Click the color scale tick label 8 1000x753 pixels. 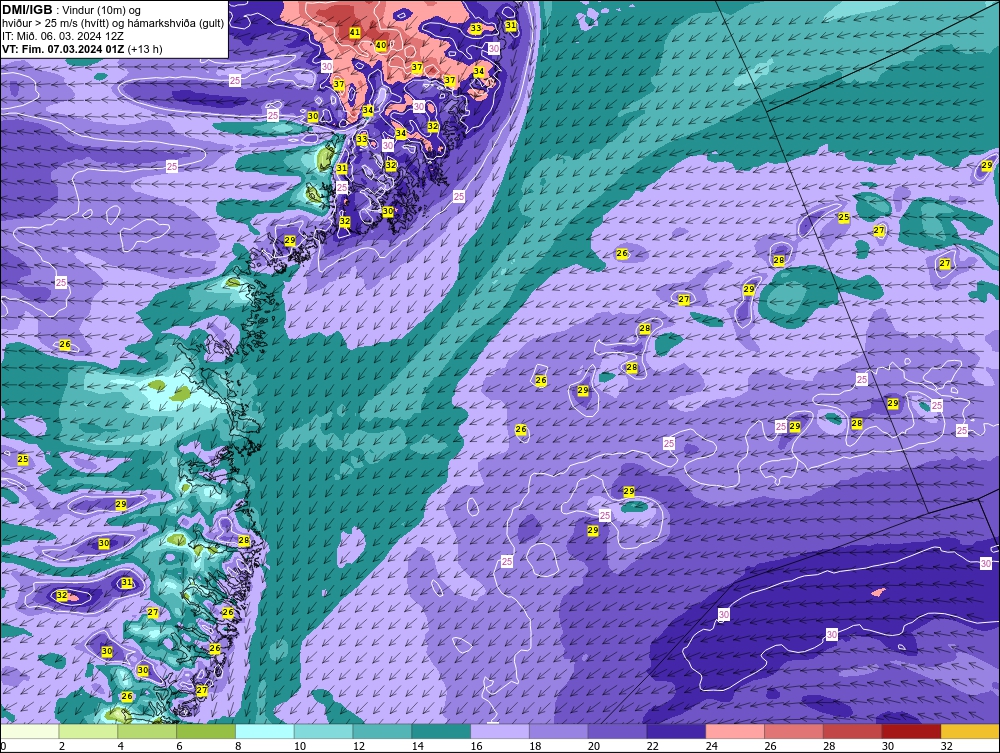coord(238,746)
